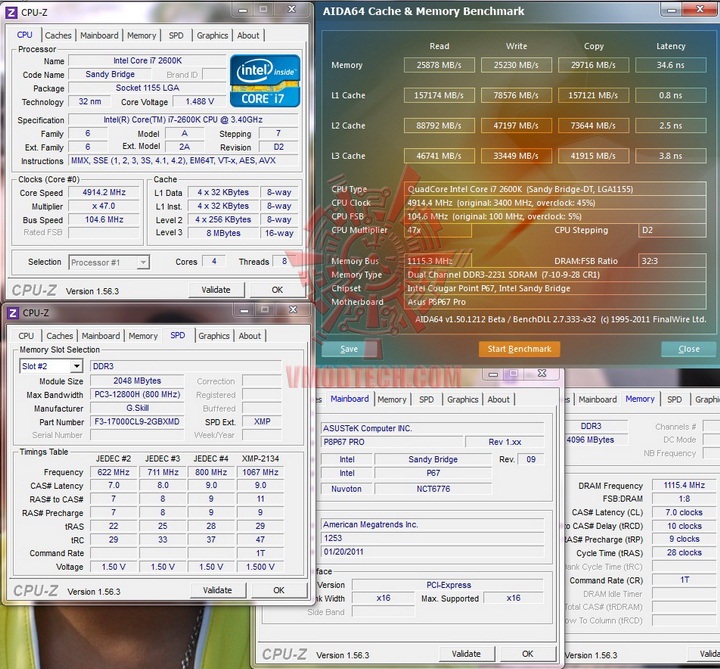The height and width of the screenshot is (669, 720).
Task: Click OK in the Mainboard CPU-Z window
Action: tap(528, 654)
